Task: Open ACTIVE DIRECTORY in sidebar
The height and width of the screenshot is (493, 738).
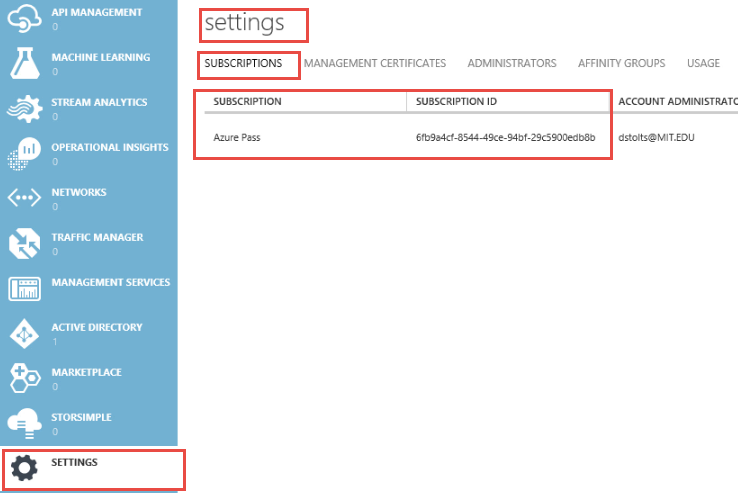Action: [89, 333]
